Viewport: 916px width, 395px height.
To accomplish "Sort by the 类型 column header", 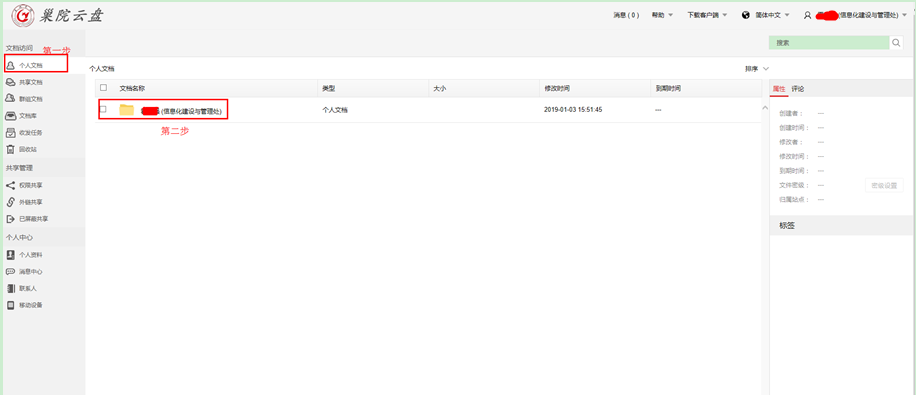I will (x=329, y=88).
